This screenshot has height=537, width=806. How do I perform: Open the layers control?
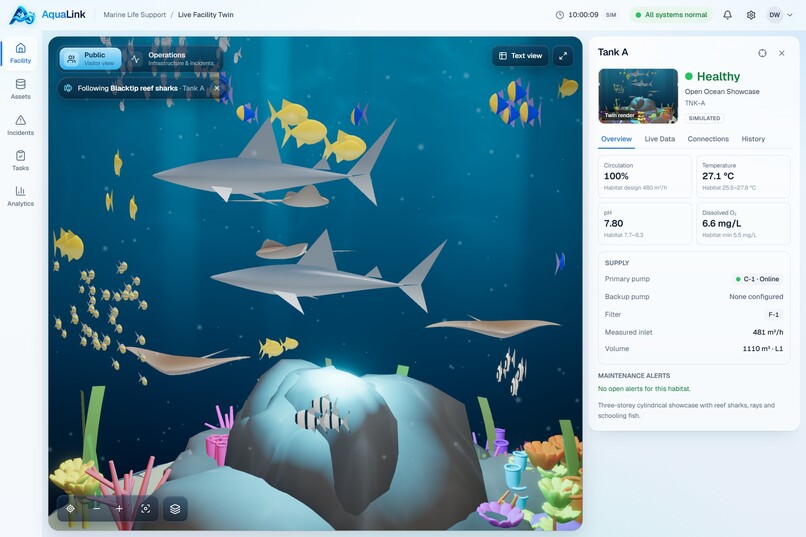[x=175, y=509]
